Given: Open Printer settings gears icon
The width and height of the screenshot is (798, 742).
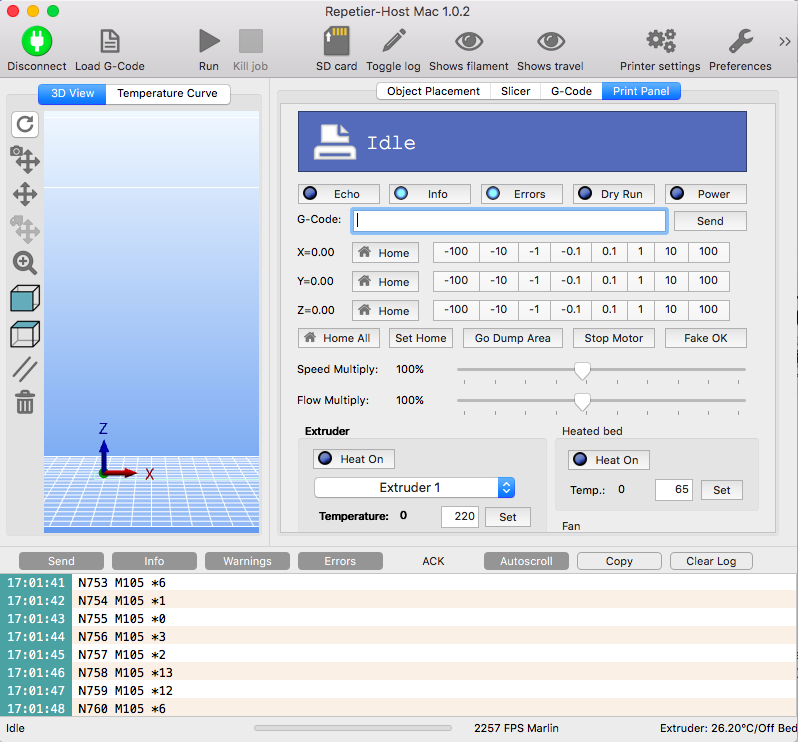Looking at the screenshot, I should point(661,41).
